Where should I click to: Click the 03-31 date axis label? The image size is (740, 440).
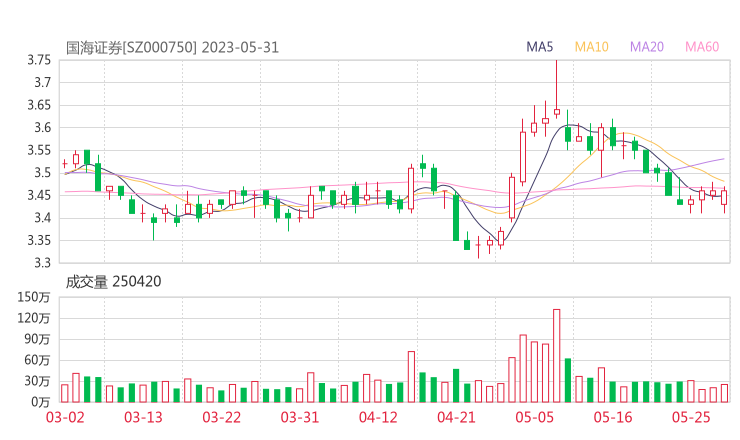point(300,417)
